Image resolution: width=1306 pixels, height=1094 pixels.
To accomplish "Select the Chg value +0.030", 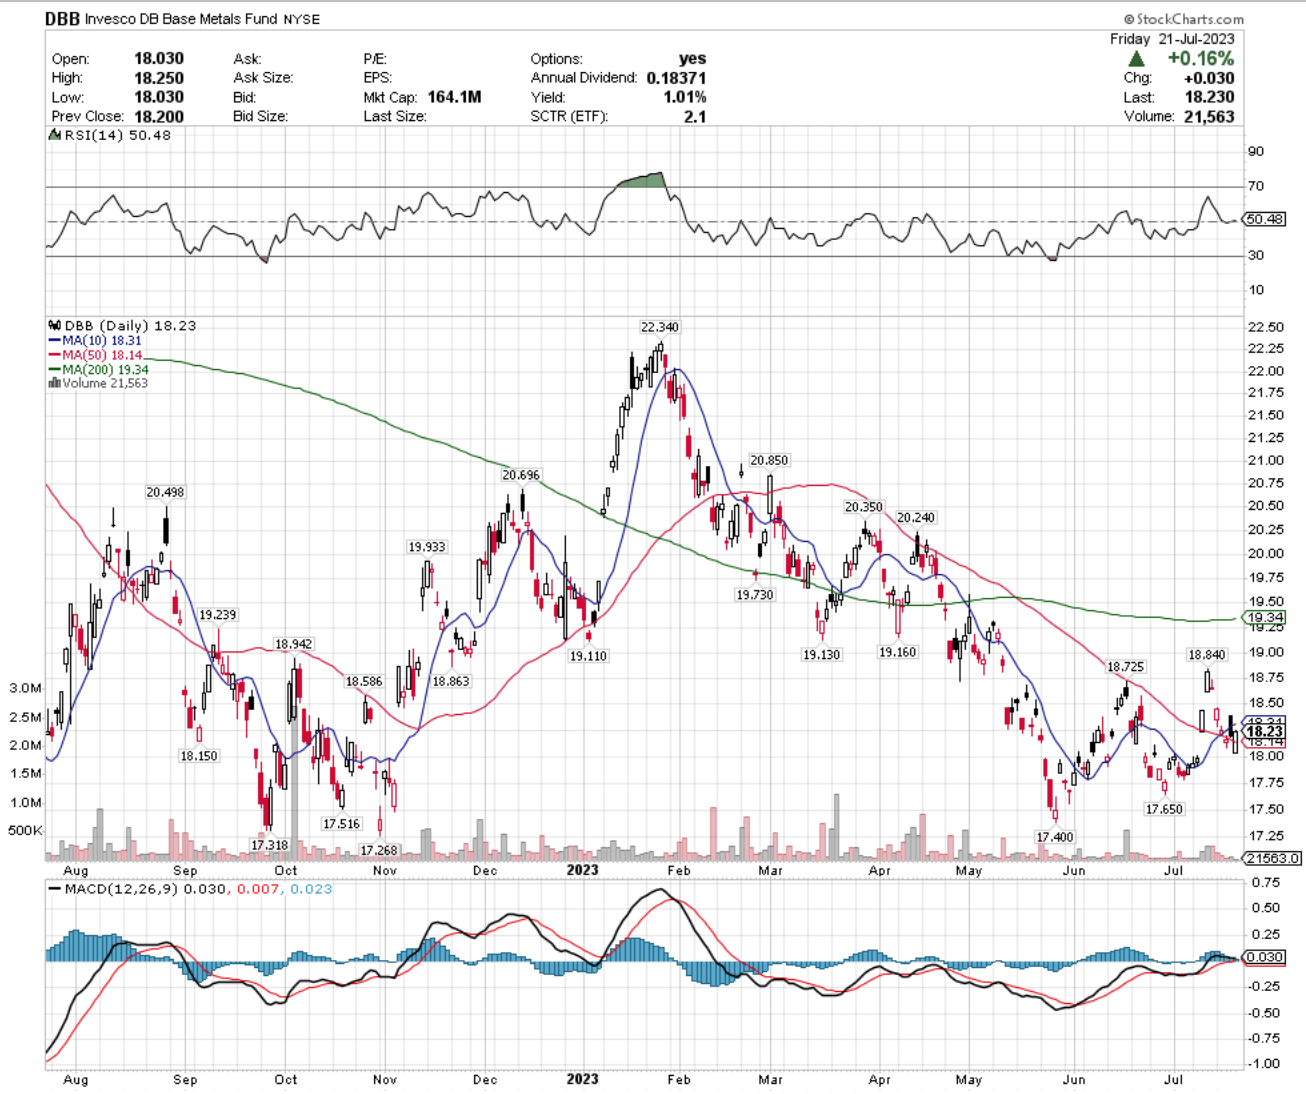I will (1209, 78).
